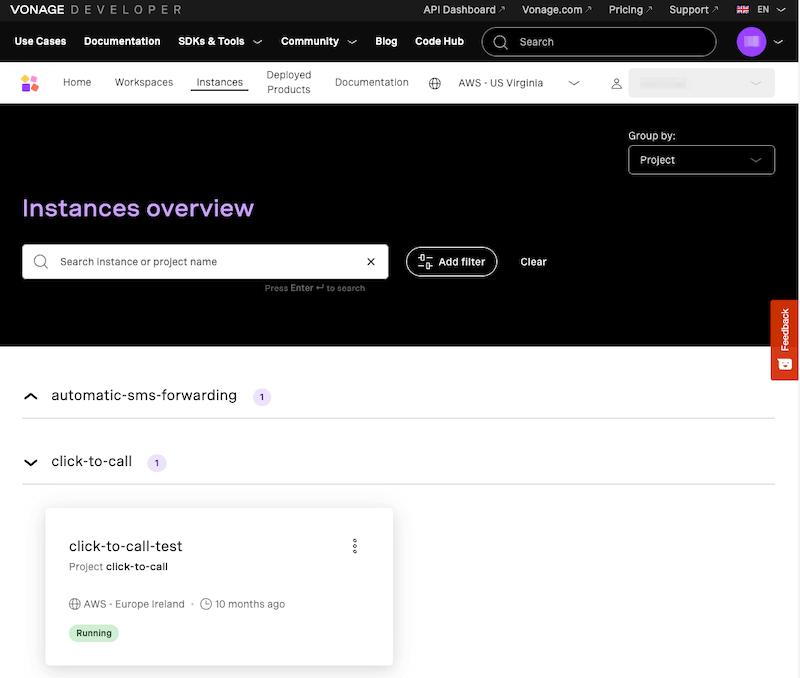Clear the instance search using the X icon
The image size is (800, 678).
click(x=371, y=261)
